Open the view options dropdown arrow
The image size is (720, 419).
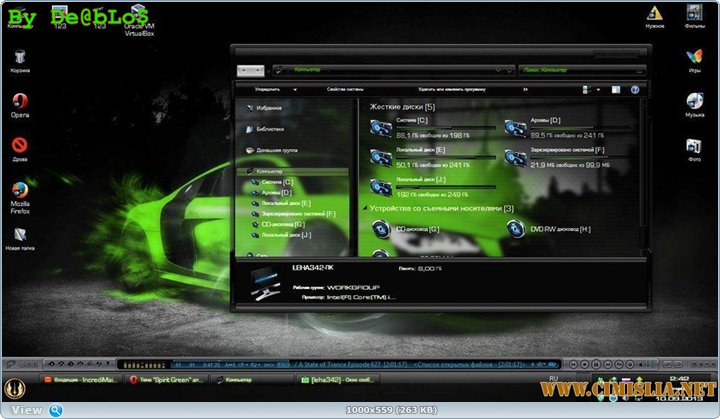(598, 90)
